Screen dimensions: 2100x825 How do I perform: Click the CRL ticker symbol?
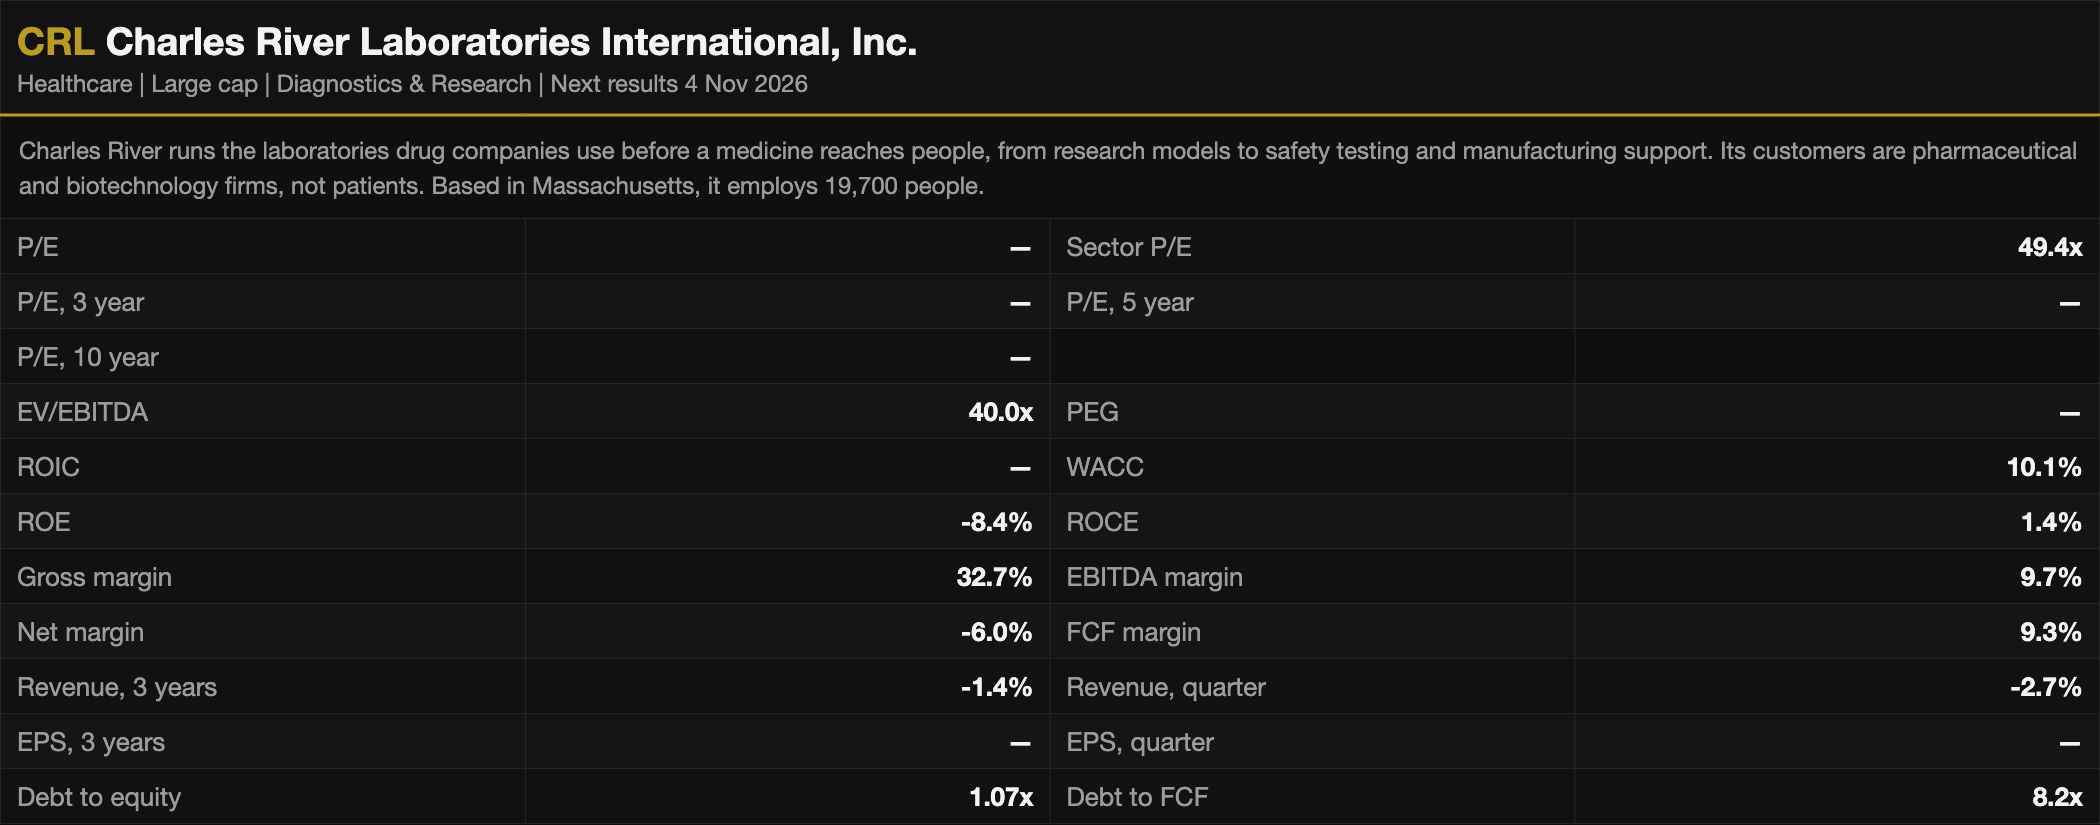56,42
